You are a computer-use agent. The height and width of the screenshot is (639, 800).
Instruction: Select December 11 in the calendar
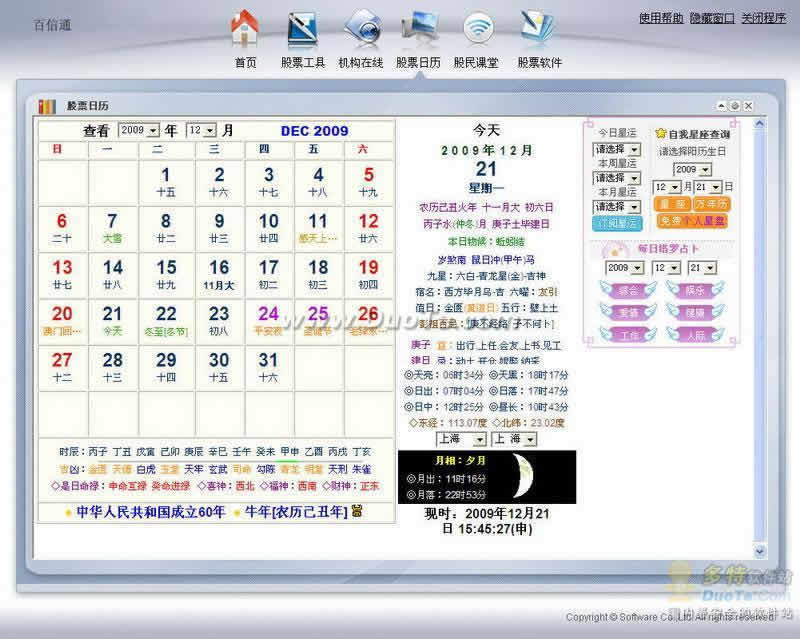[318, 228]
